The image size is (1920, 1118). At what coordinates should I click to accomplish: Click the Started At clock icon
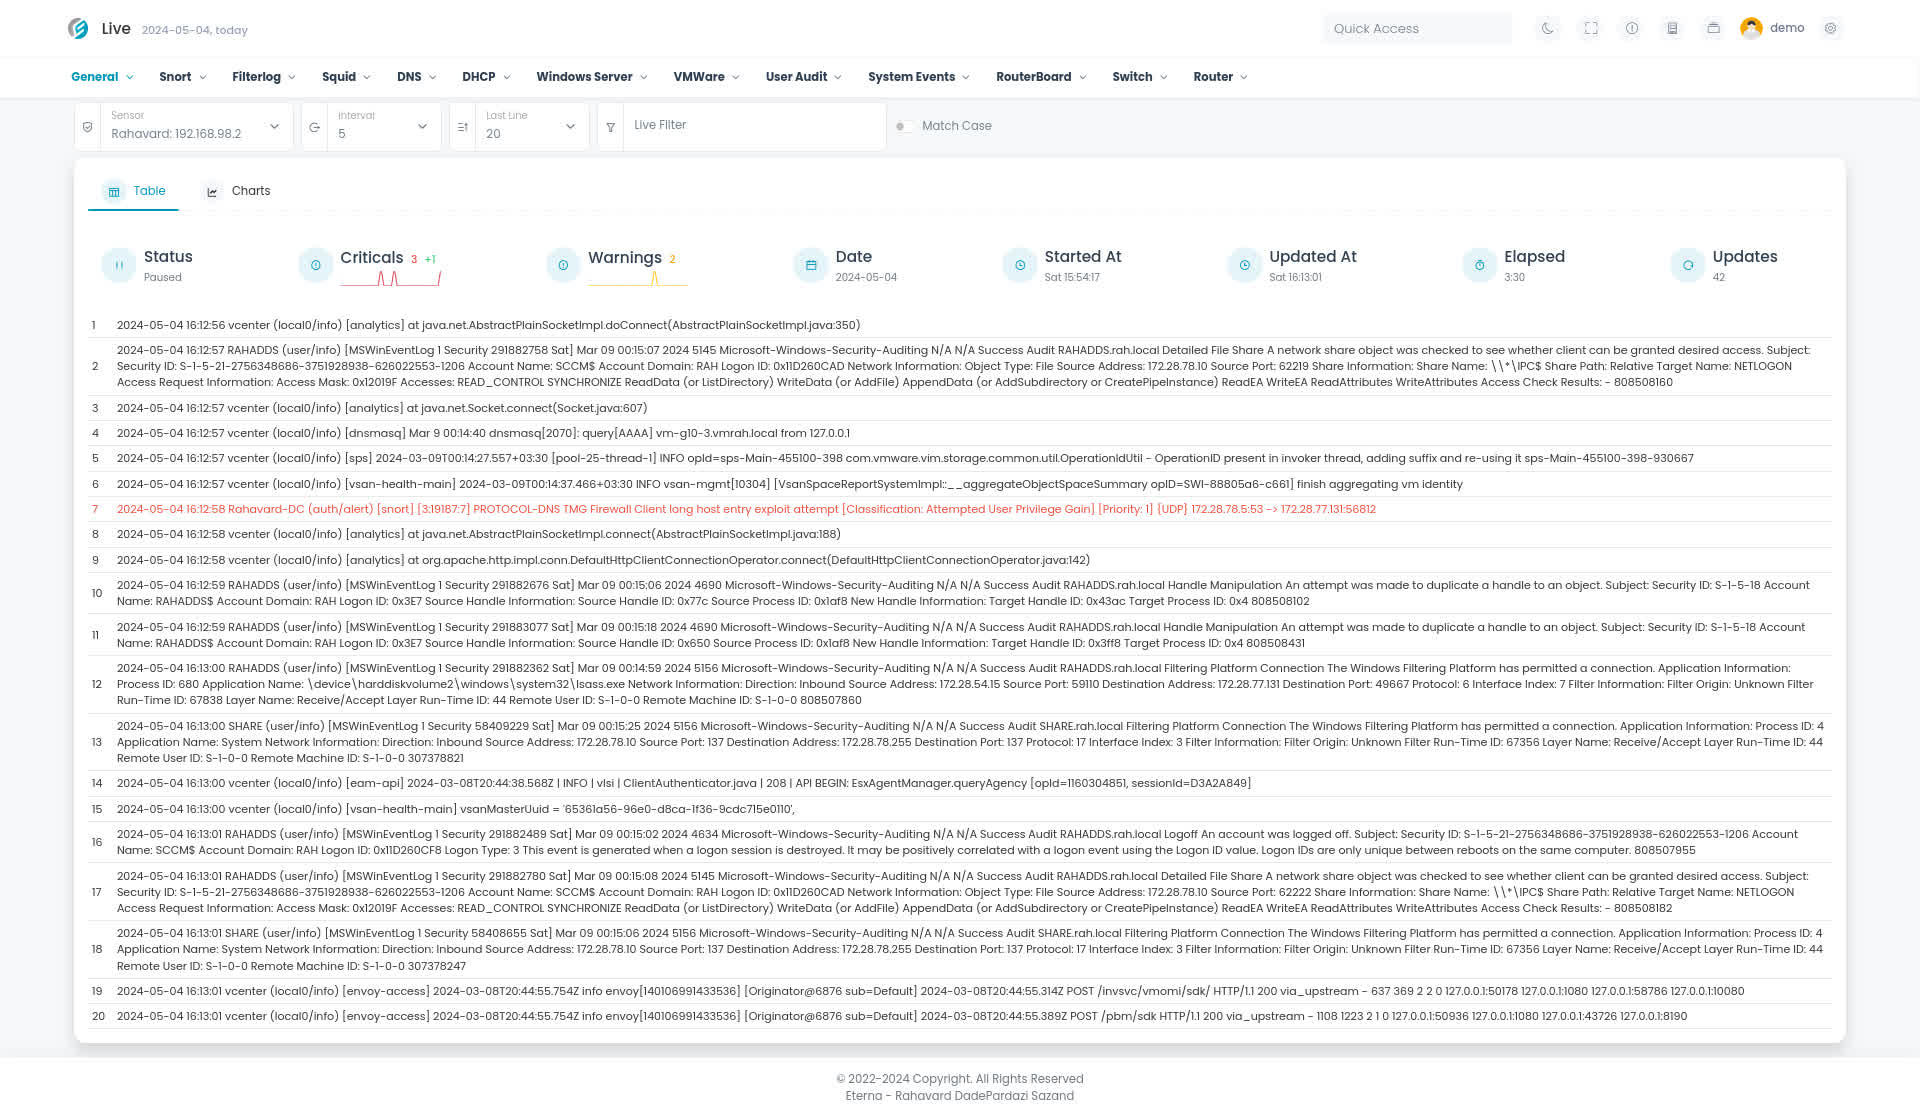1020,265
